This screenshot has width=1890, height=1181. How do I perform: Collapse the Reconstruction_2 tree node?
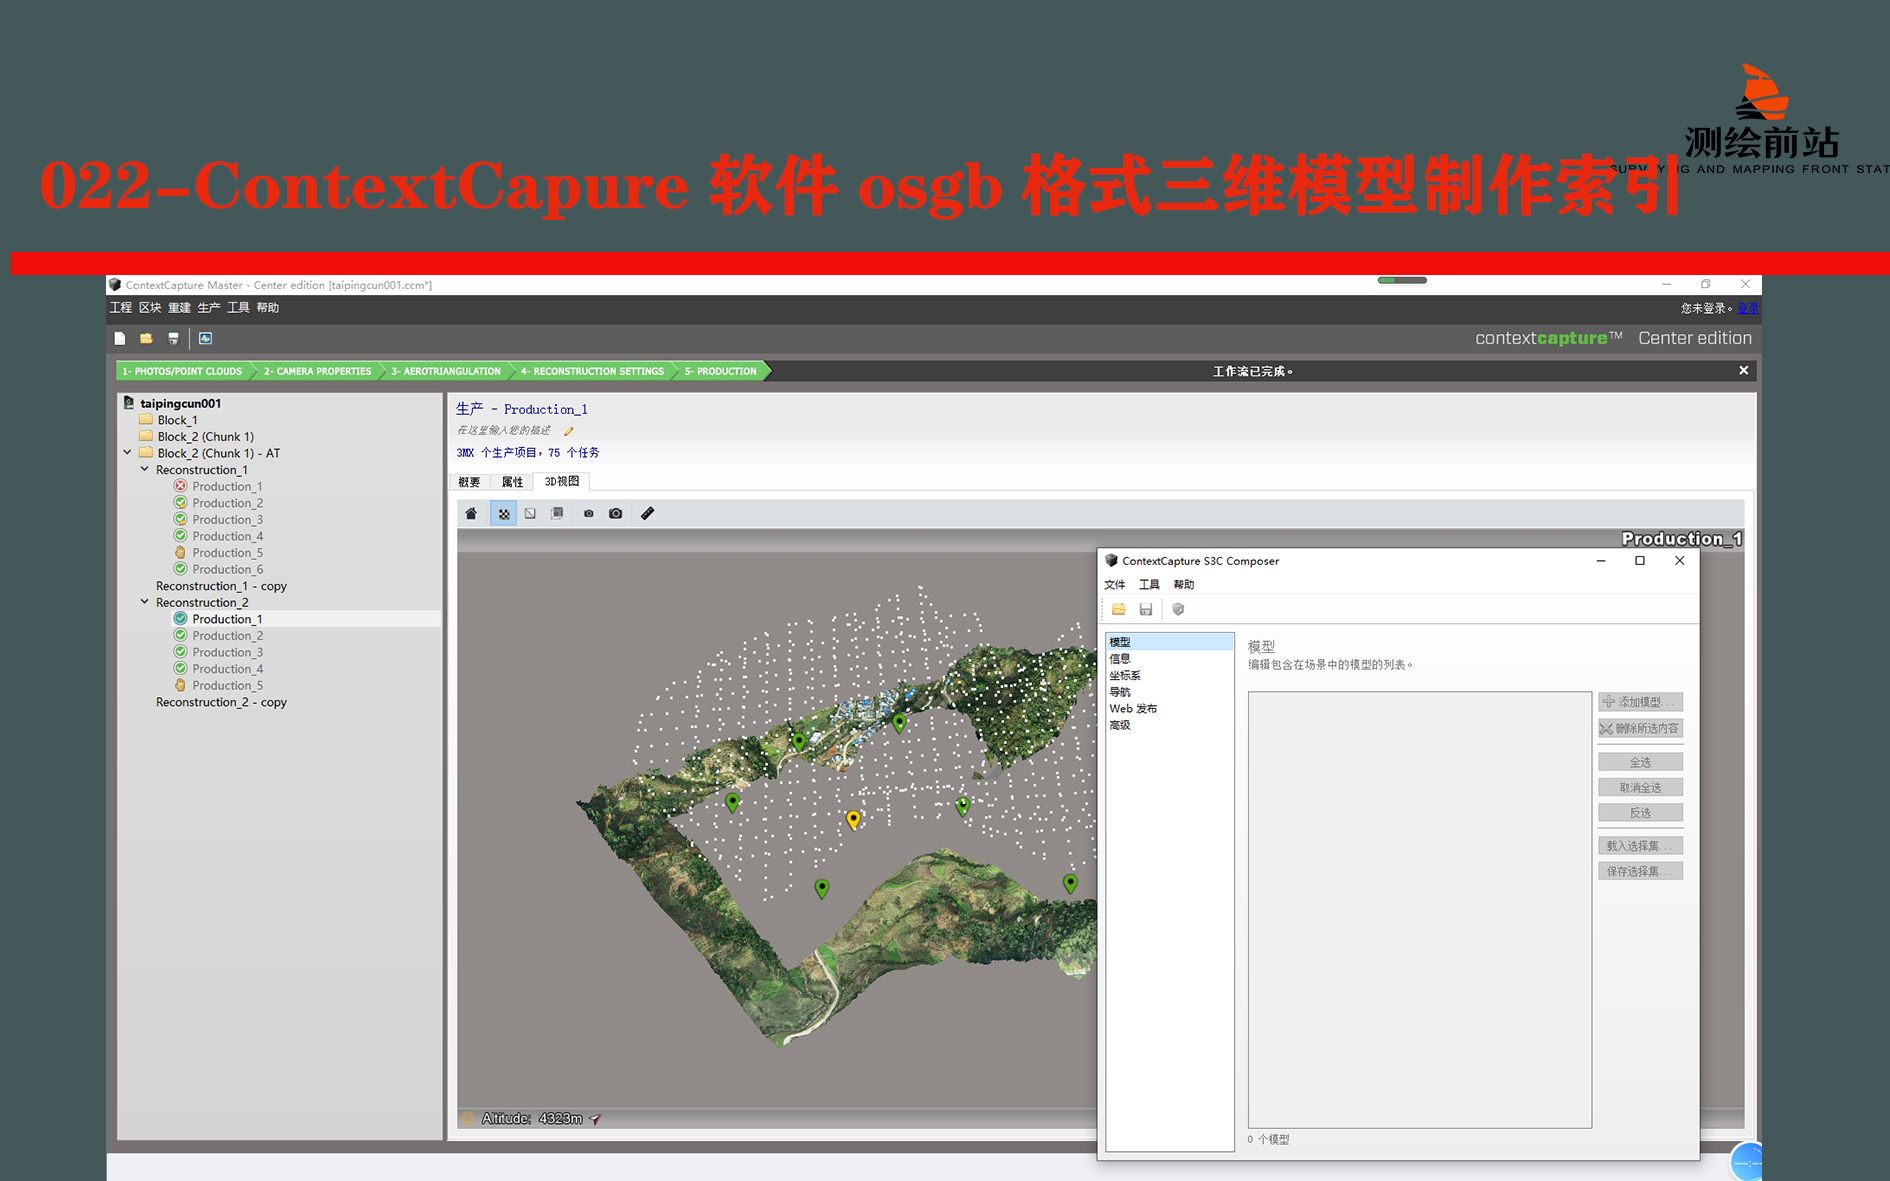tap(145, 602)
